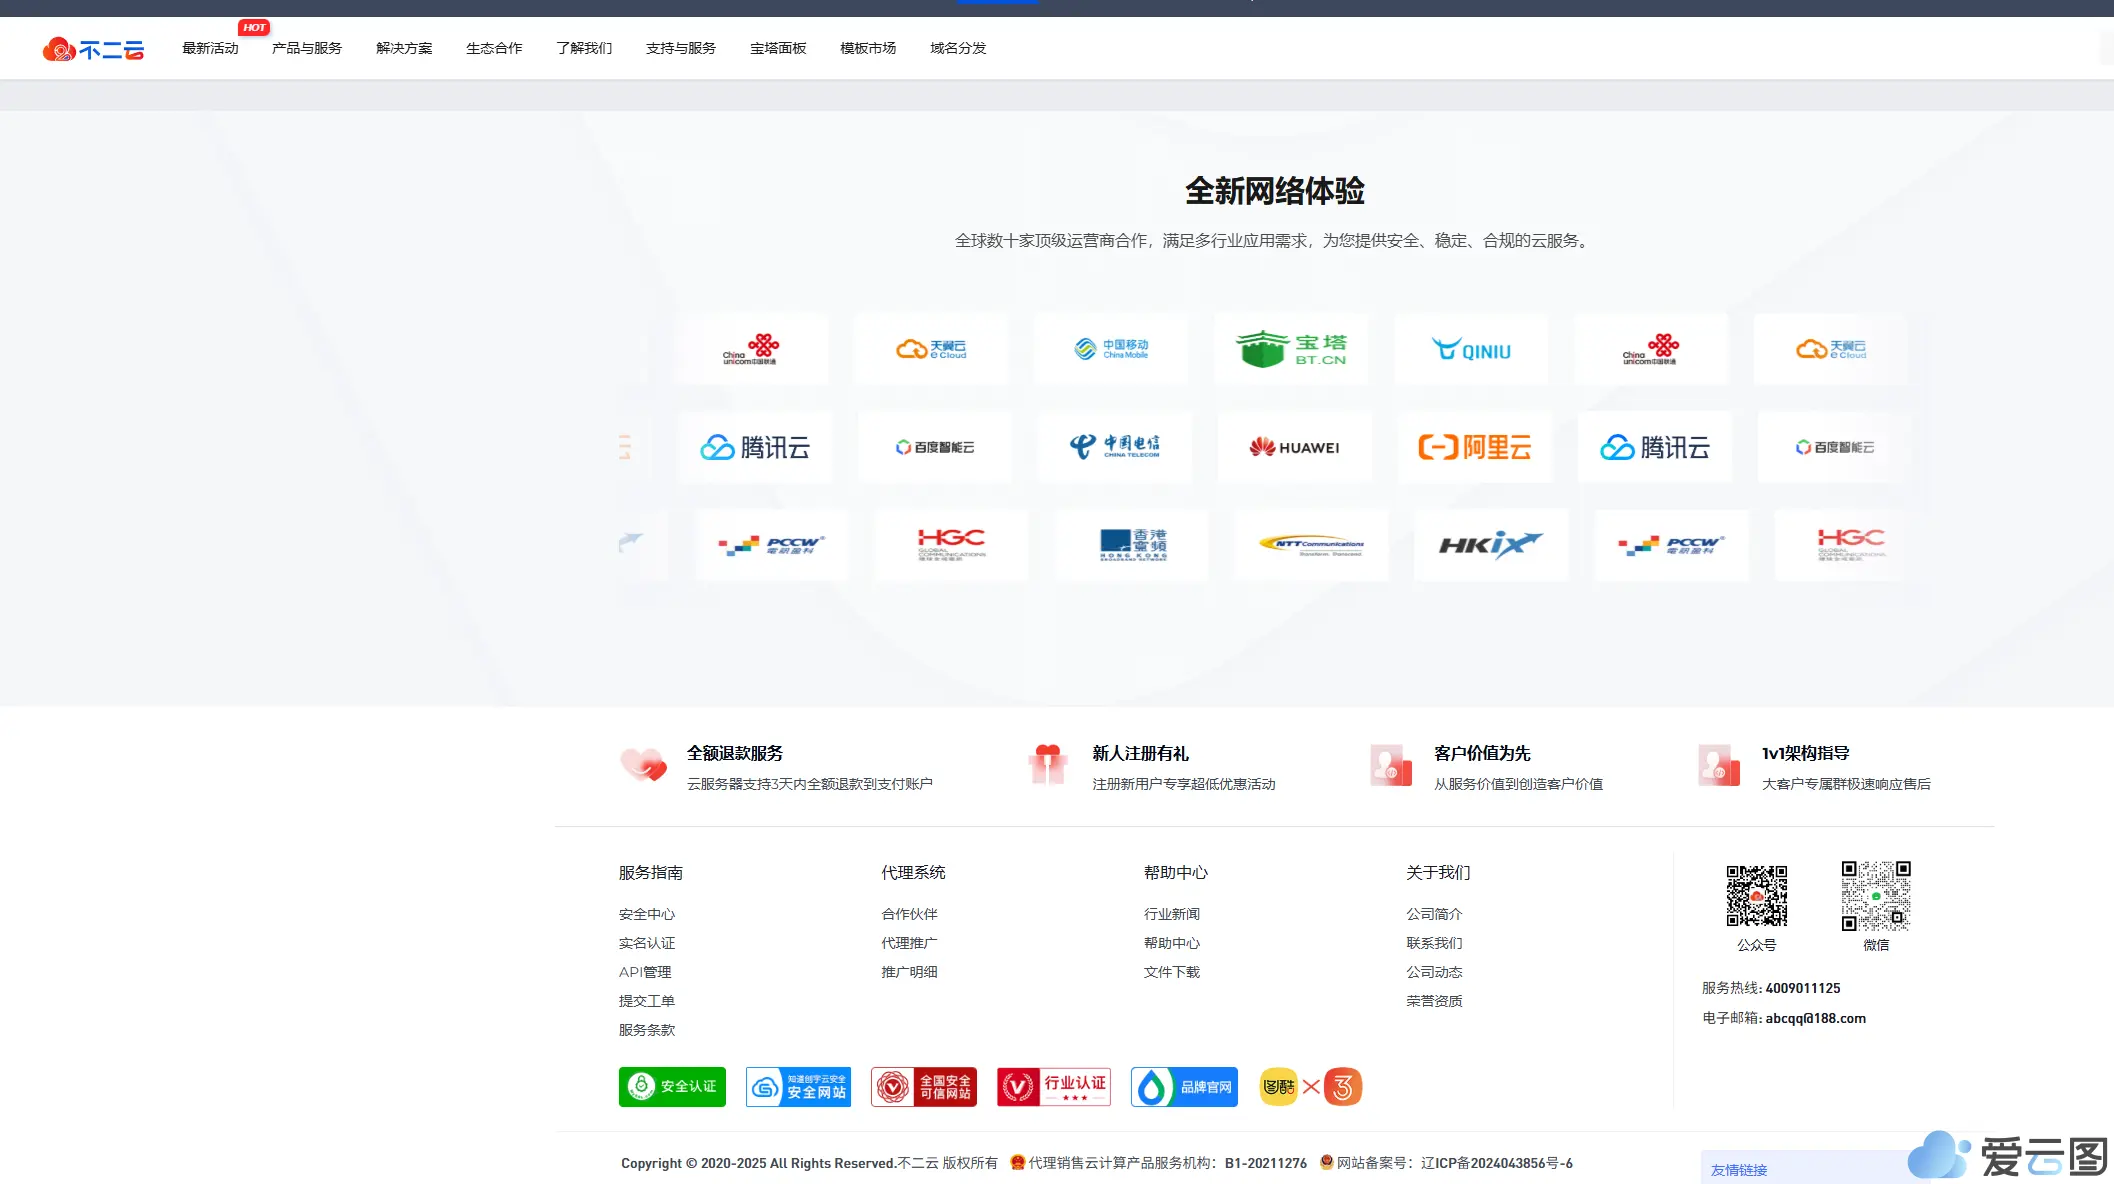Click the 全新网络体验 heading
The width and height of the screenshot is (2114, 1184).
(x=1275, y=191)
